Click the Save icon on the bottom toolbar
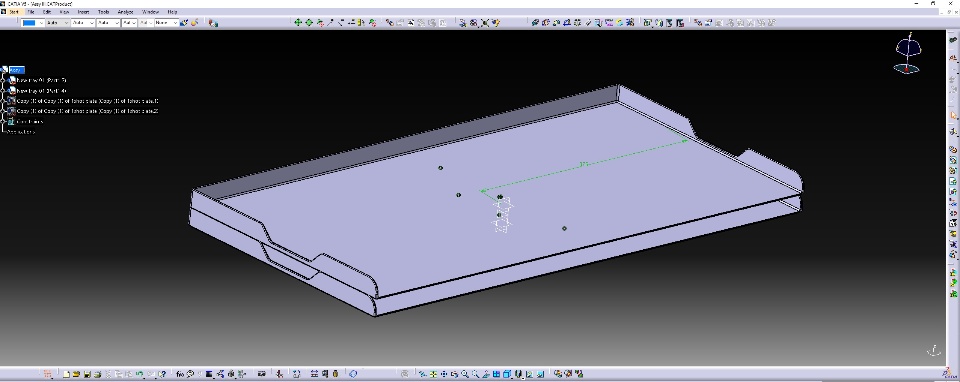 (87, 374)
